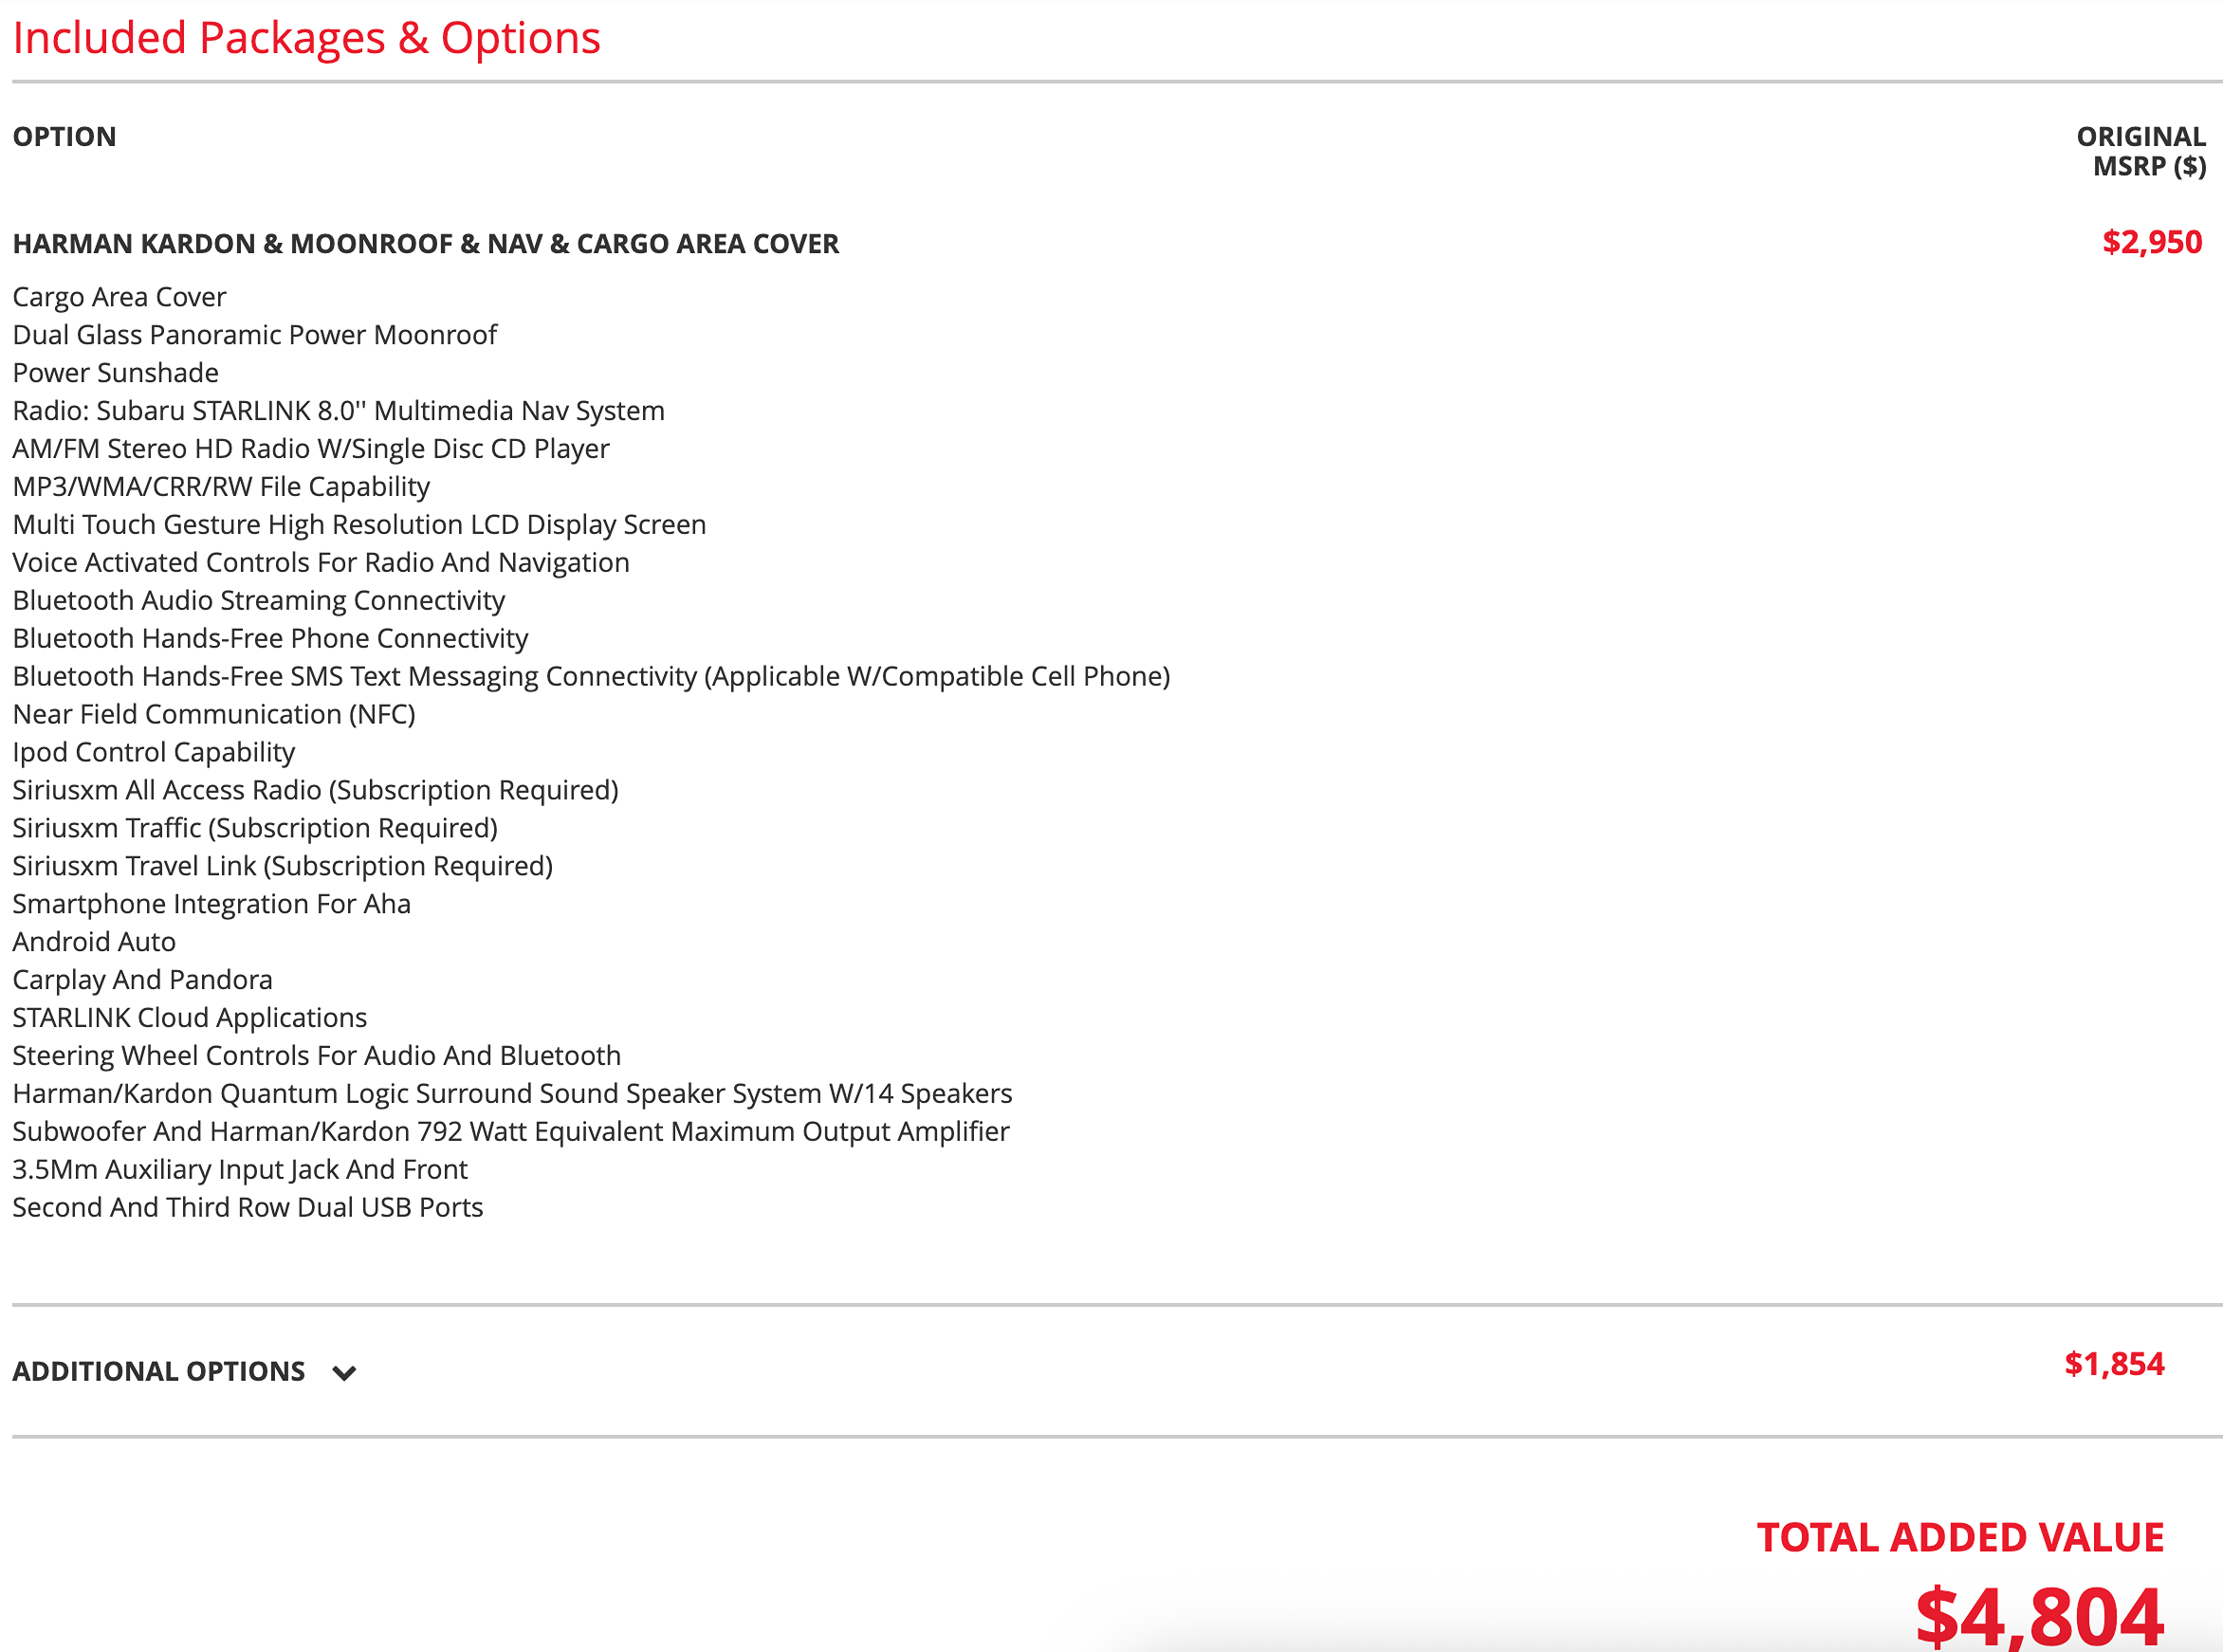
Task: Select the Subaru STARLINK 8.0" Multimedia Nav line
Action: (x=338, y=411)
